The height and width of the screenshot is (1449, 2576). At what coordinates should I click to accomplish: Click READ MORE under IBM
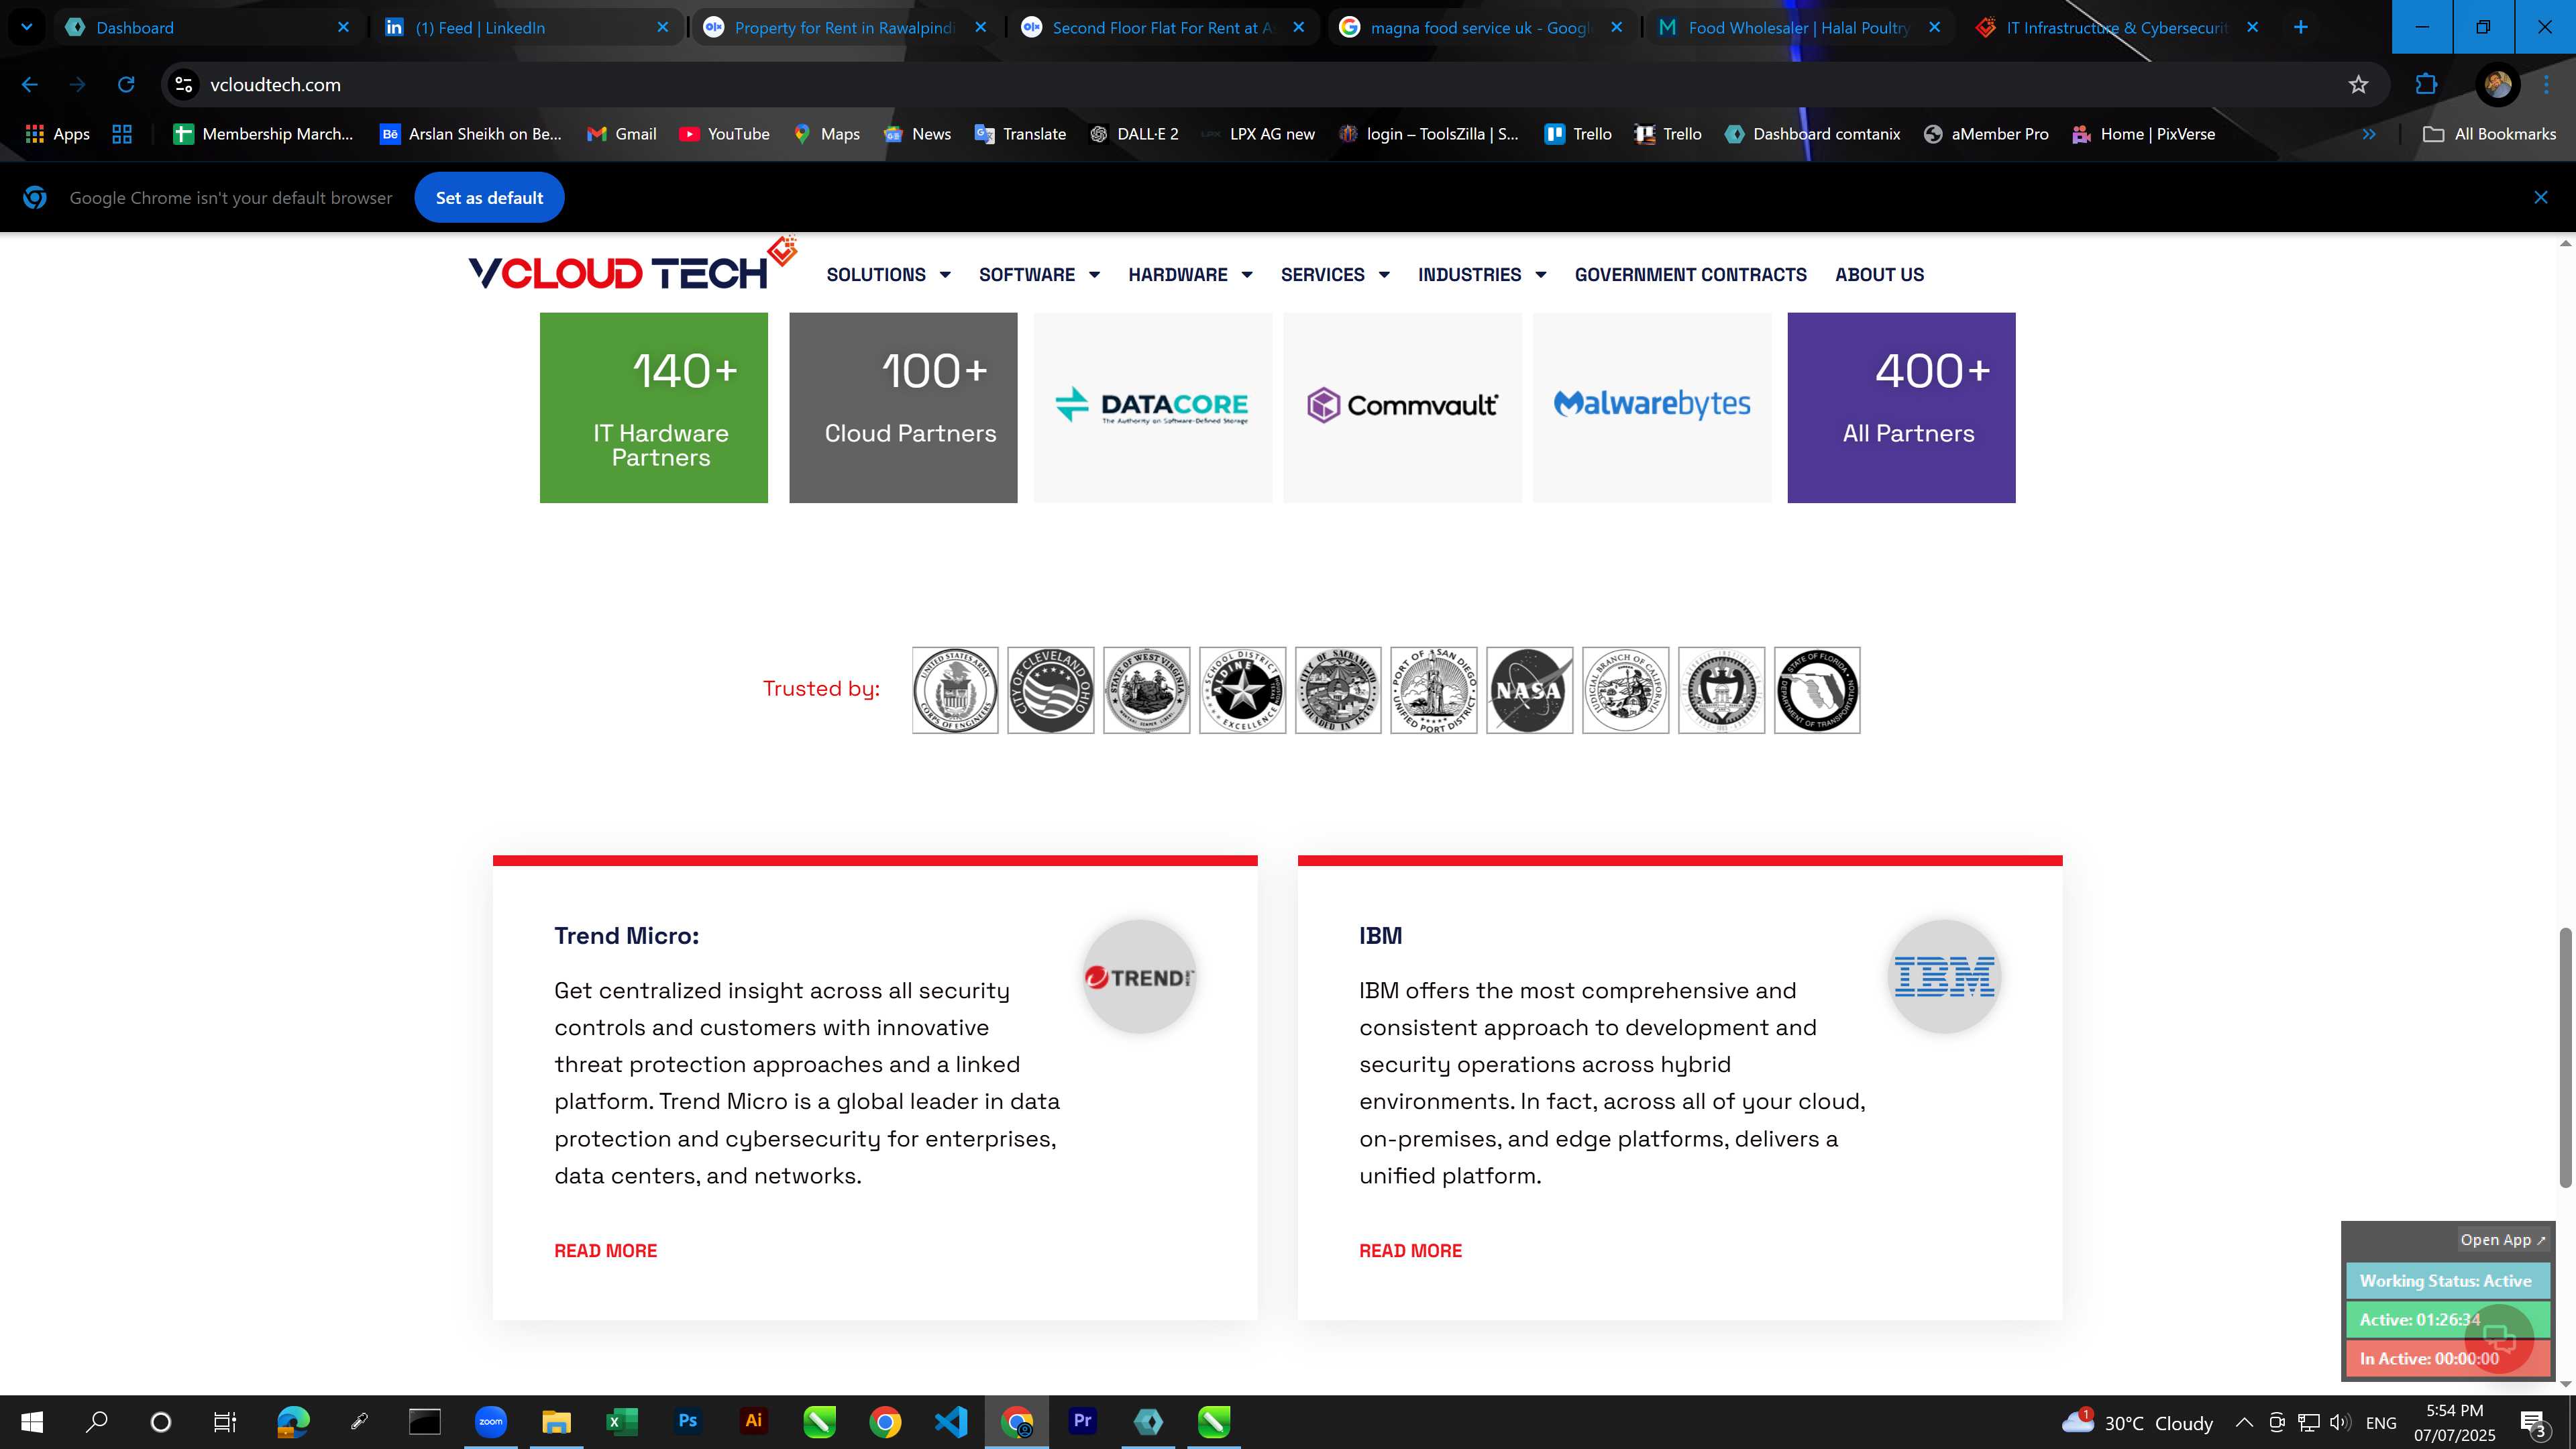pyautogui.click(x=1410, y=1251)
